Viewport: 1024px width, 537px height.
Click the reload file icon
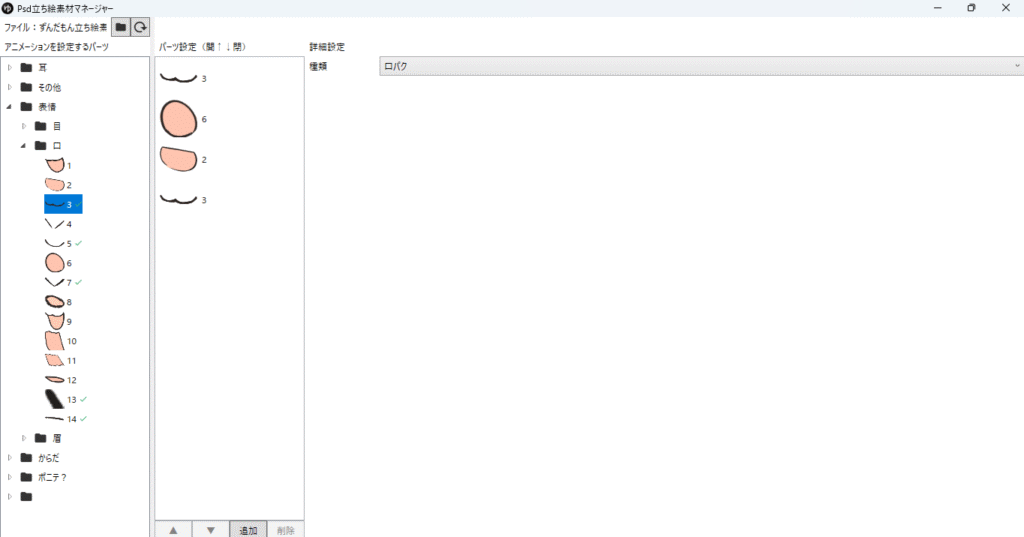pos(141,28)
